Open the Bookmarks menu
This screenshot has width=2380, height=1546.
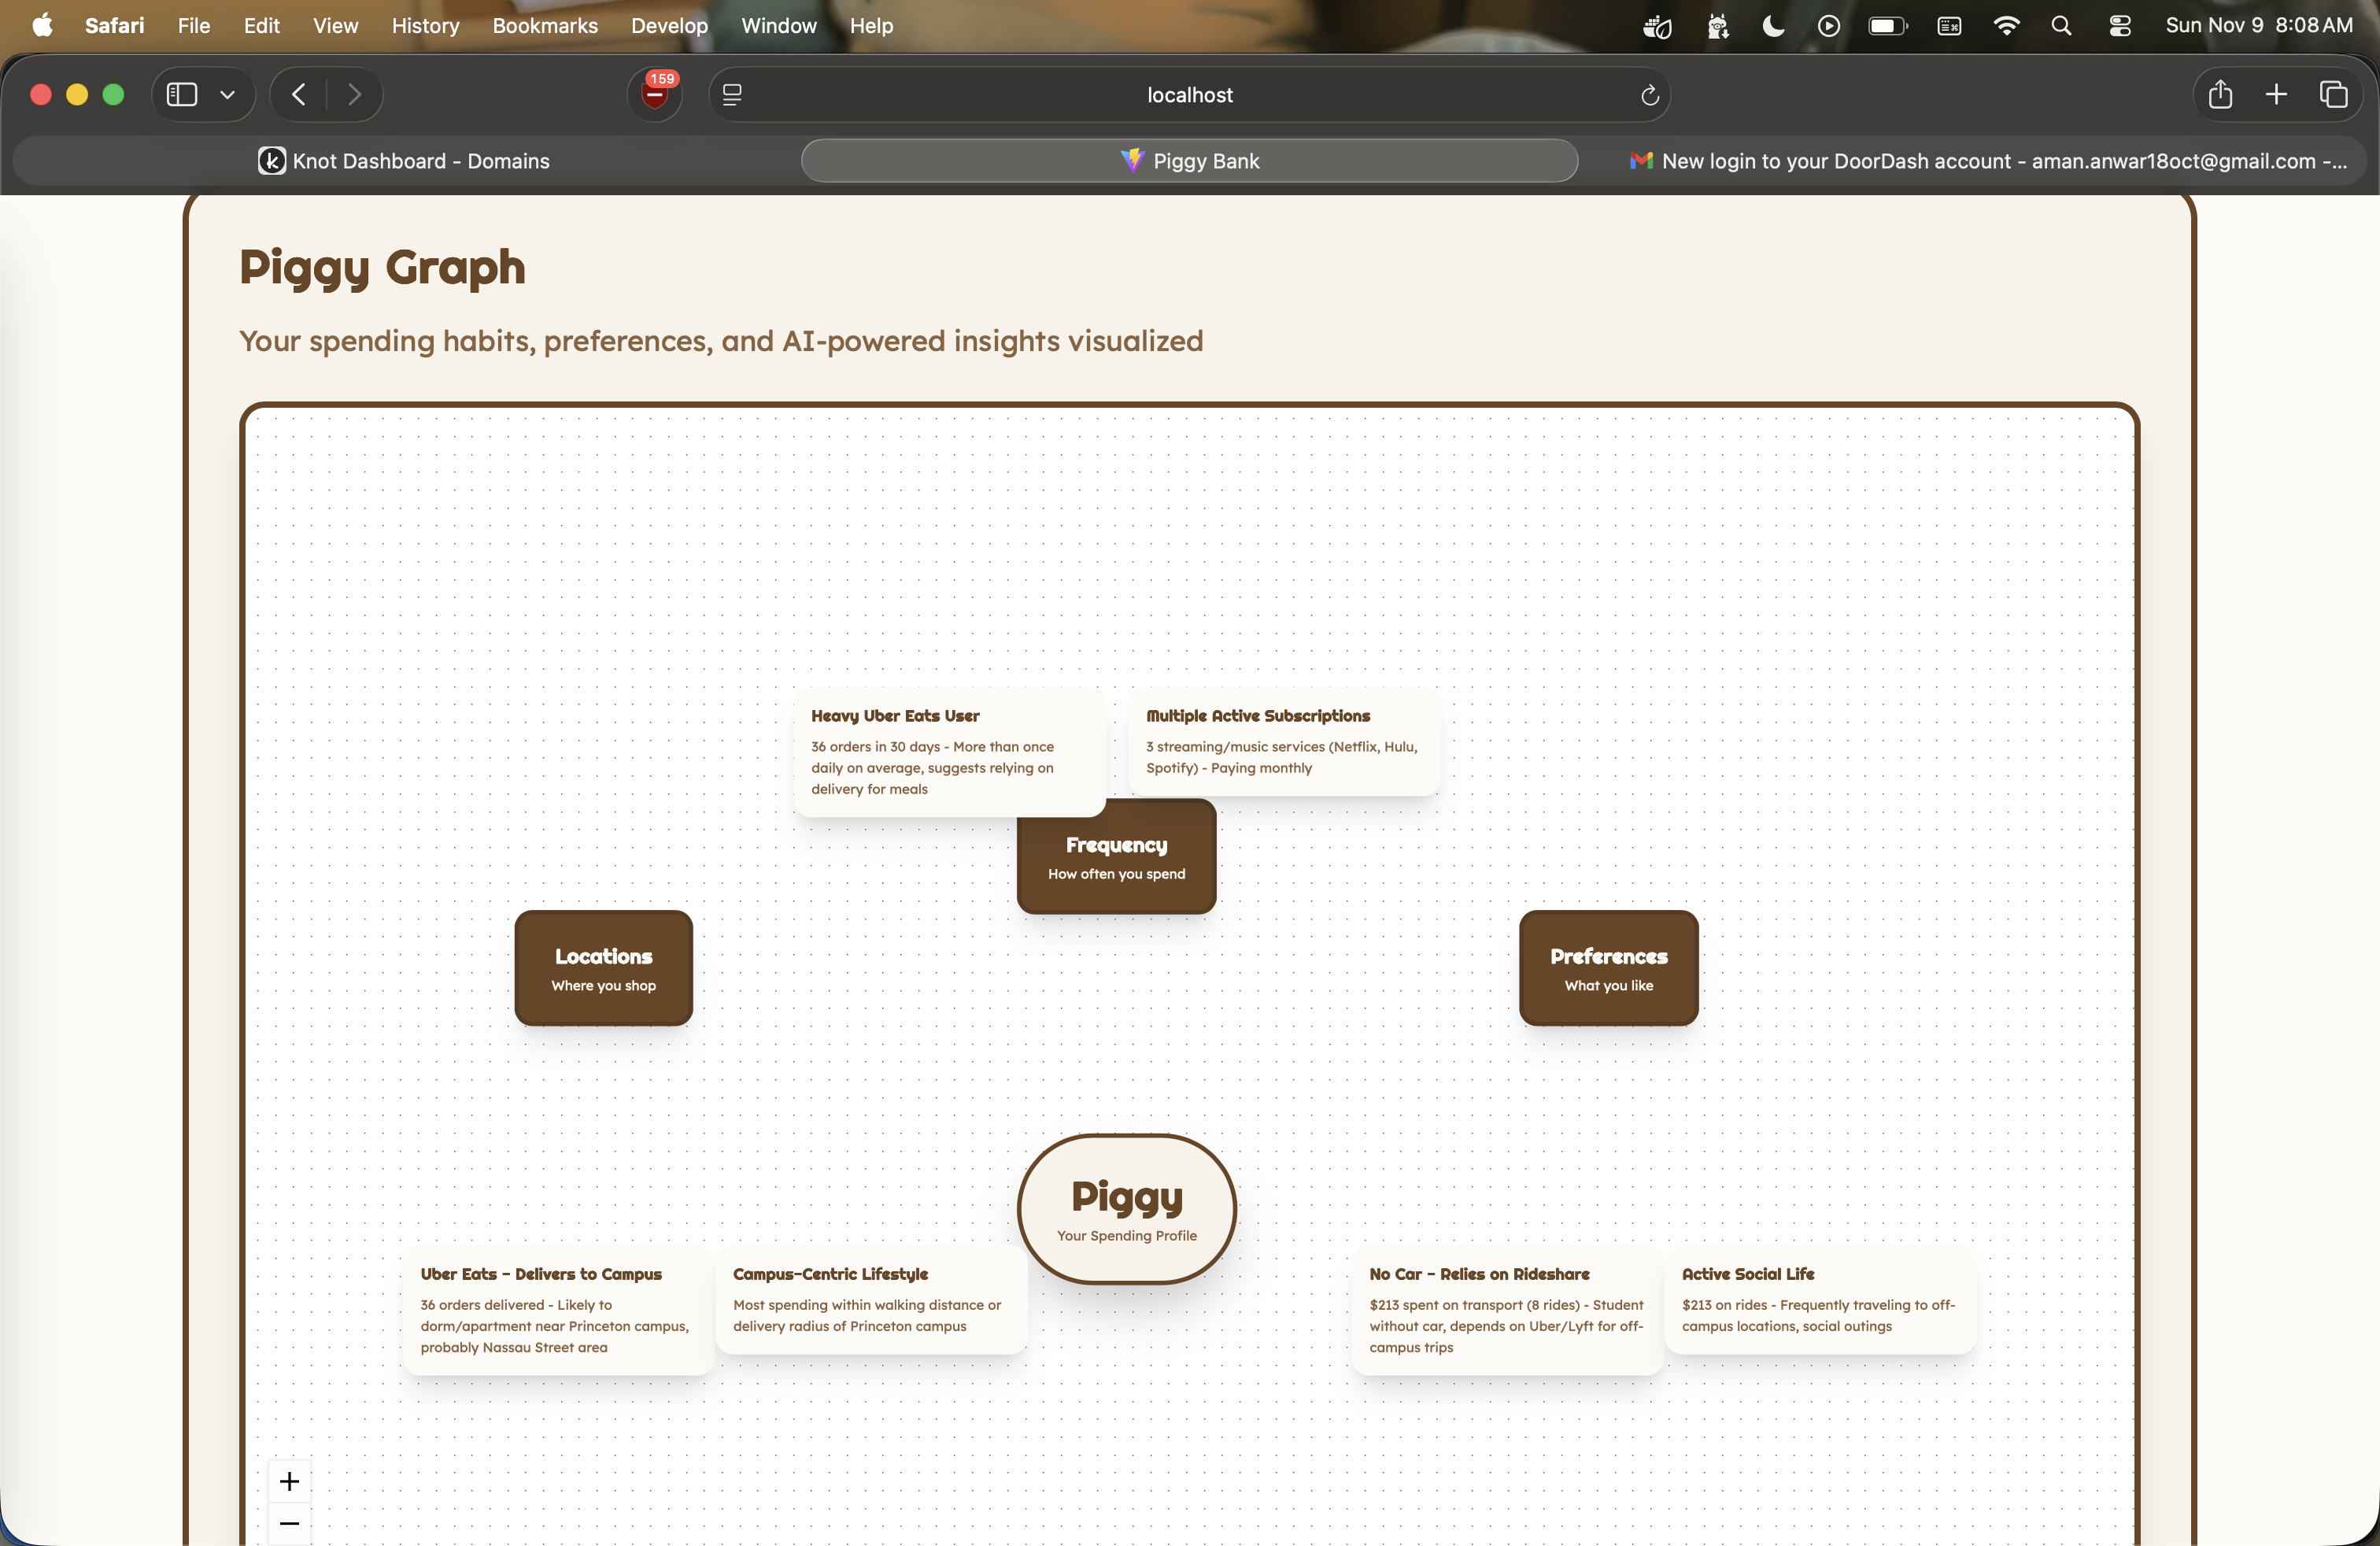(544, 26)
